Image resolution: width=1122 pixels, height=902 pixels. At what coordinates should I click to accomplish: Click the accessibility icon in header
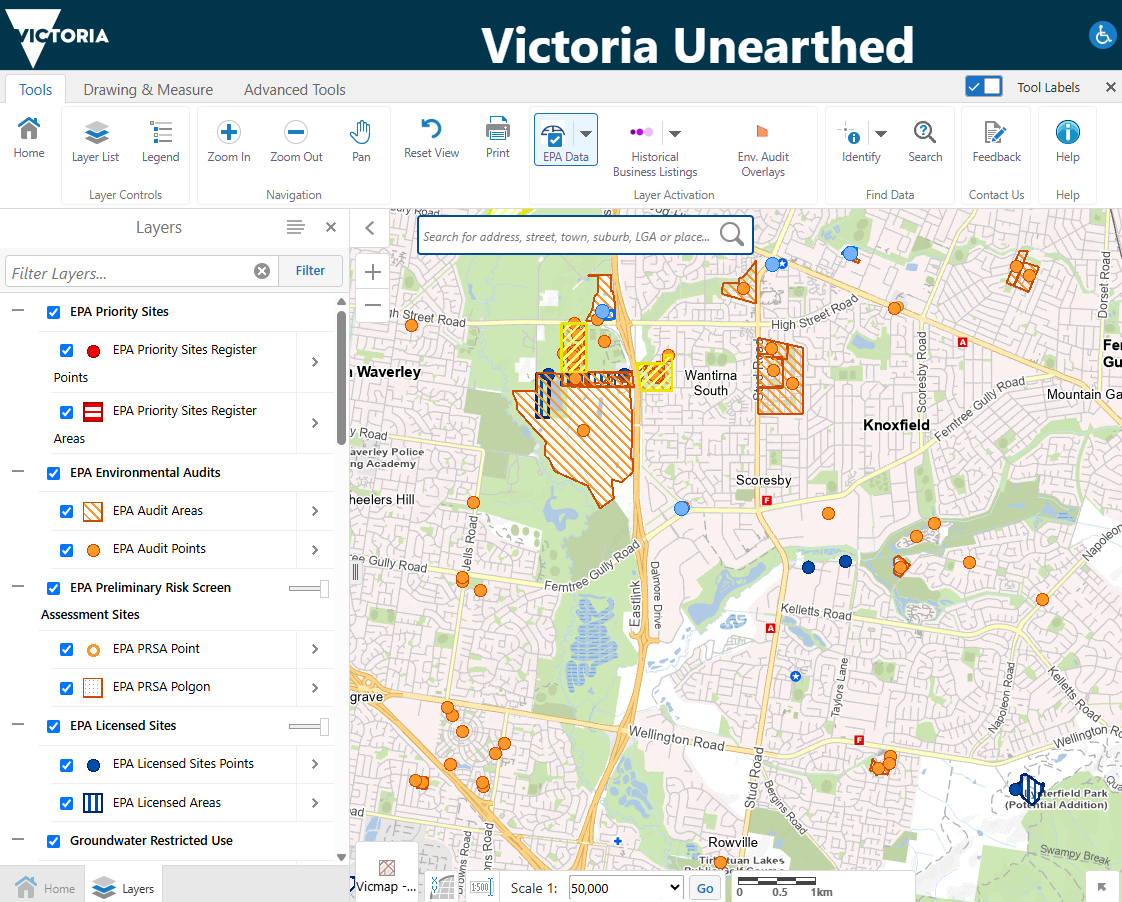pos(1103,34)
